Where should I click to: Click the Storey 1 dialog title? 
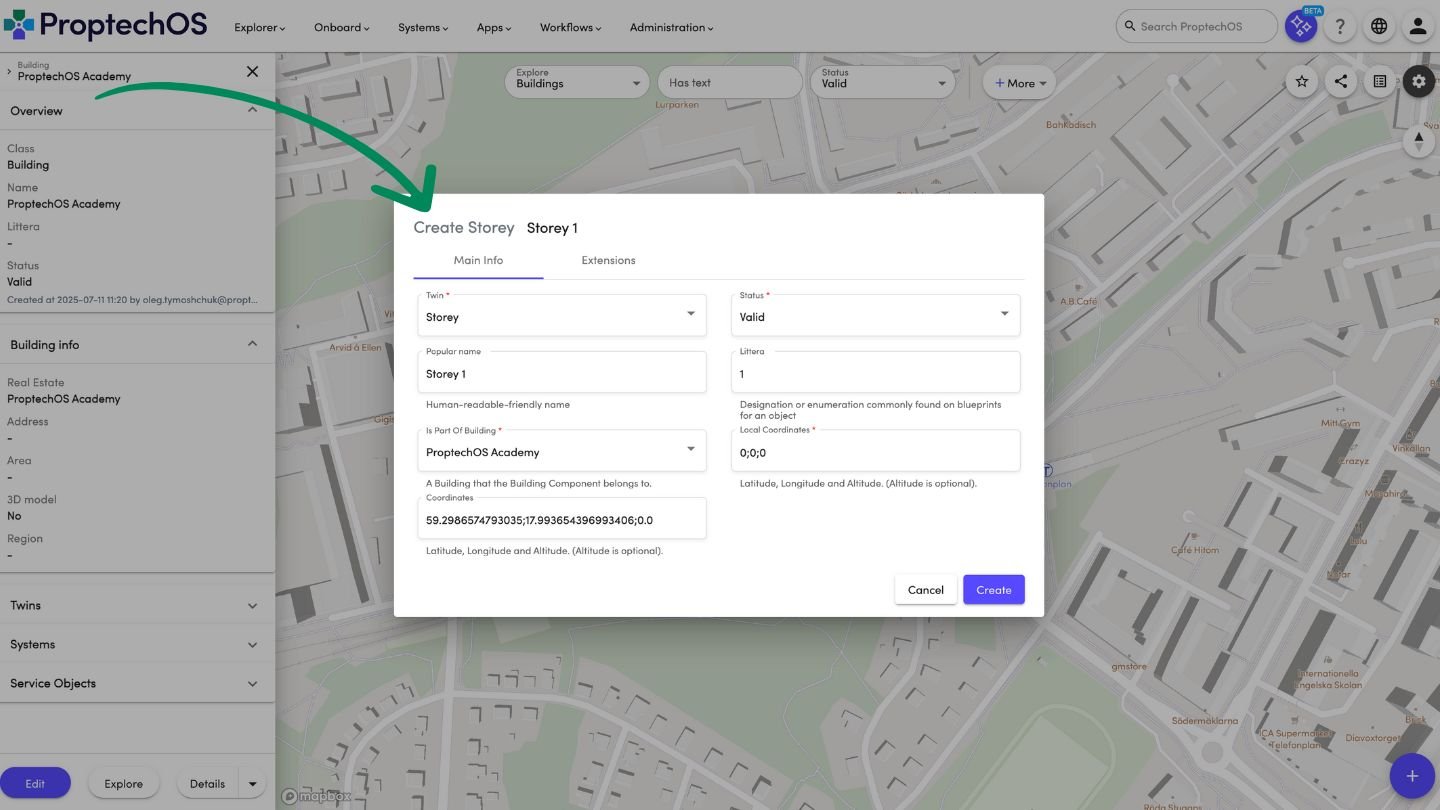552,228
